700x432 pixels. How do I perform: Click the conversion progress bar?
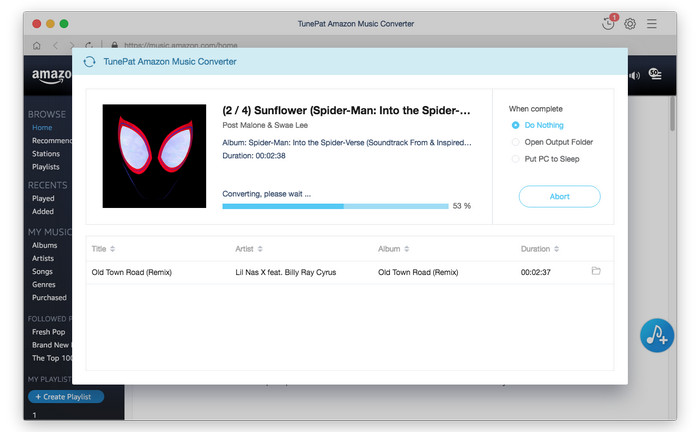click(x=335, y=206)
